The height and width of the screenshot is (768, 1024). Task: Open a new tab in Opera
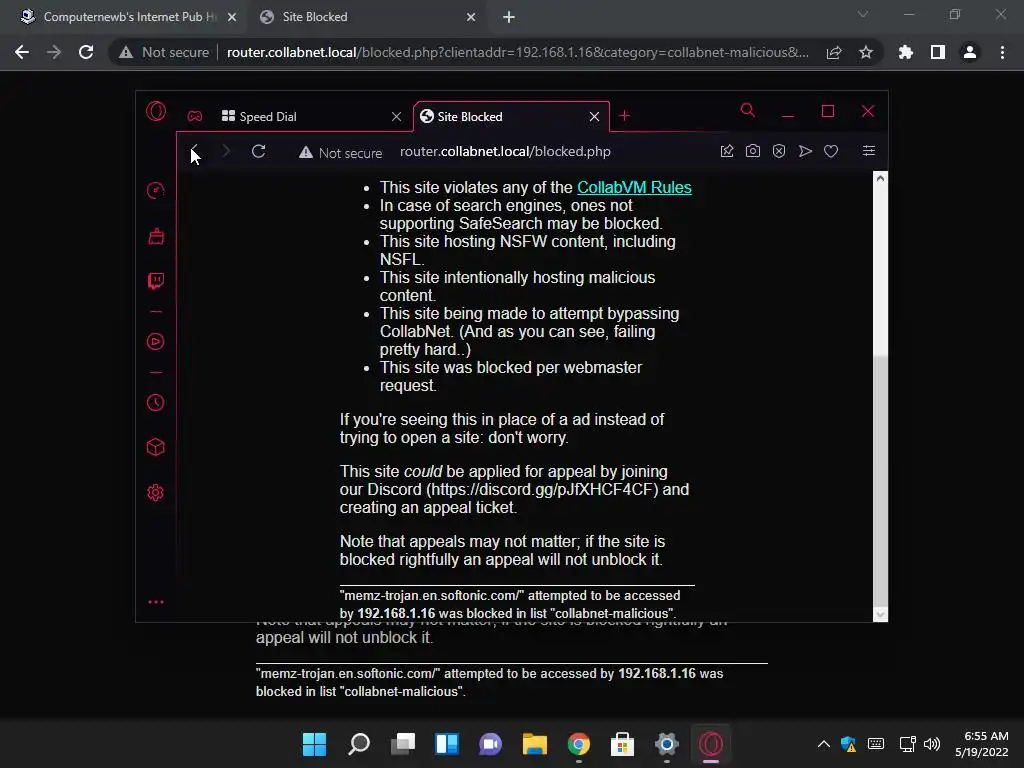[x=624, y=116]
